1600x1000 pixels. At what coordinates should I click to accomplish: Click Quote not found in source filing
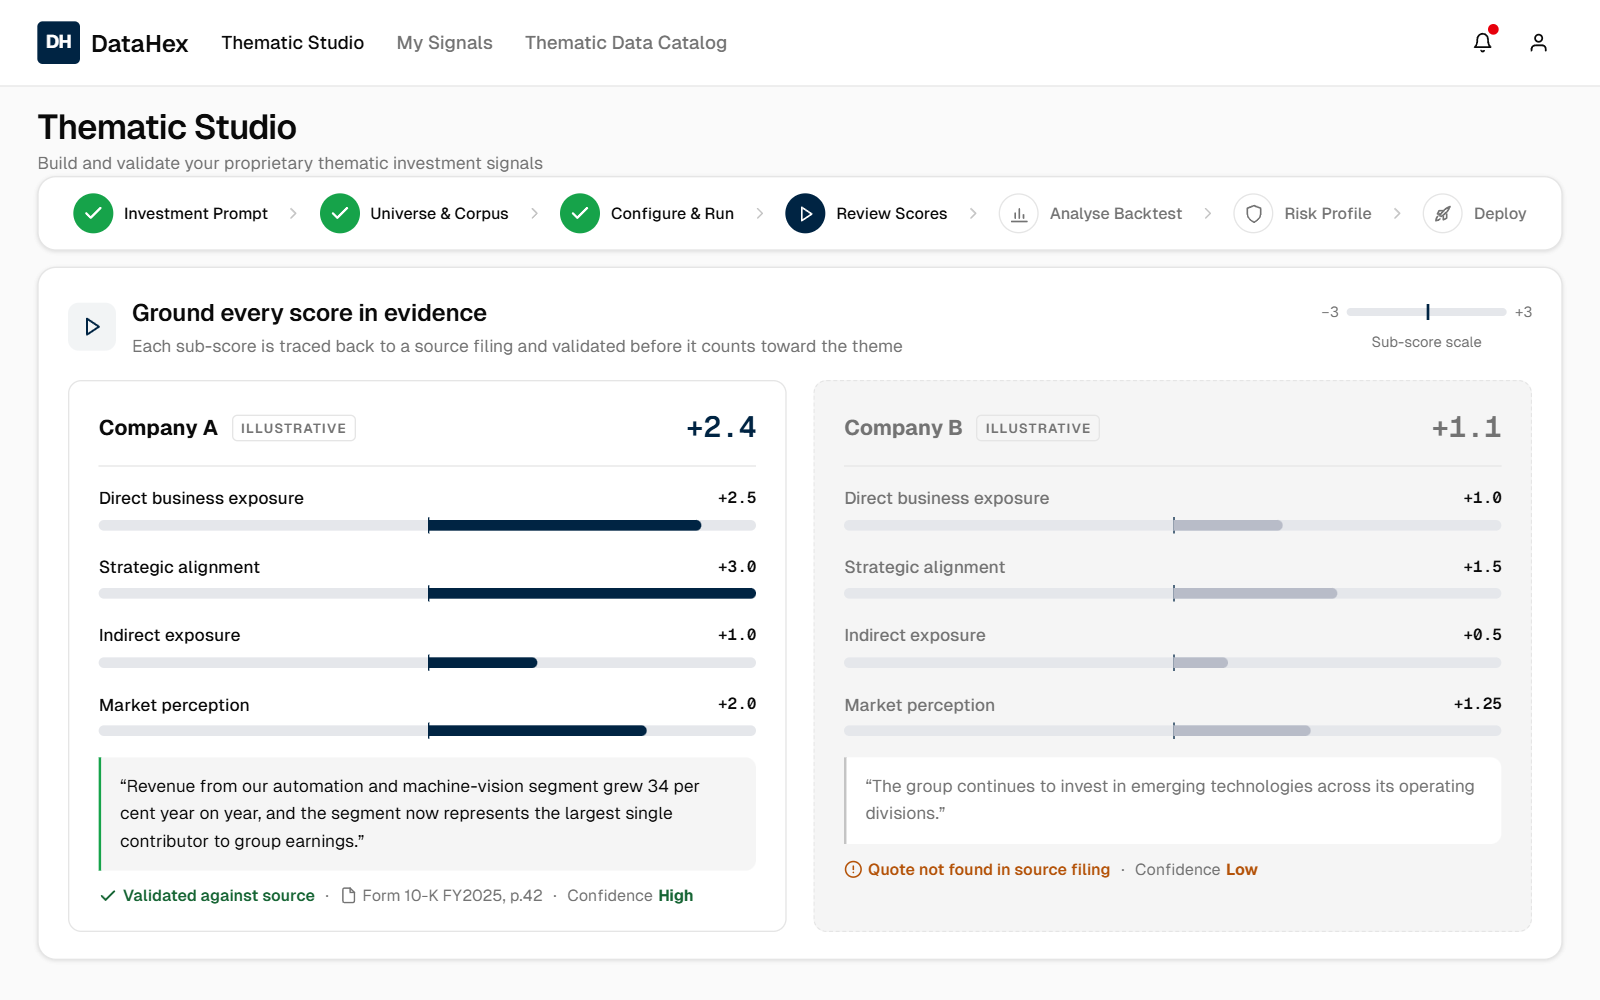point(989,869)
